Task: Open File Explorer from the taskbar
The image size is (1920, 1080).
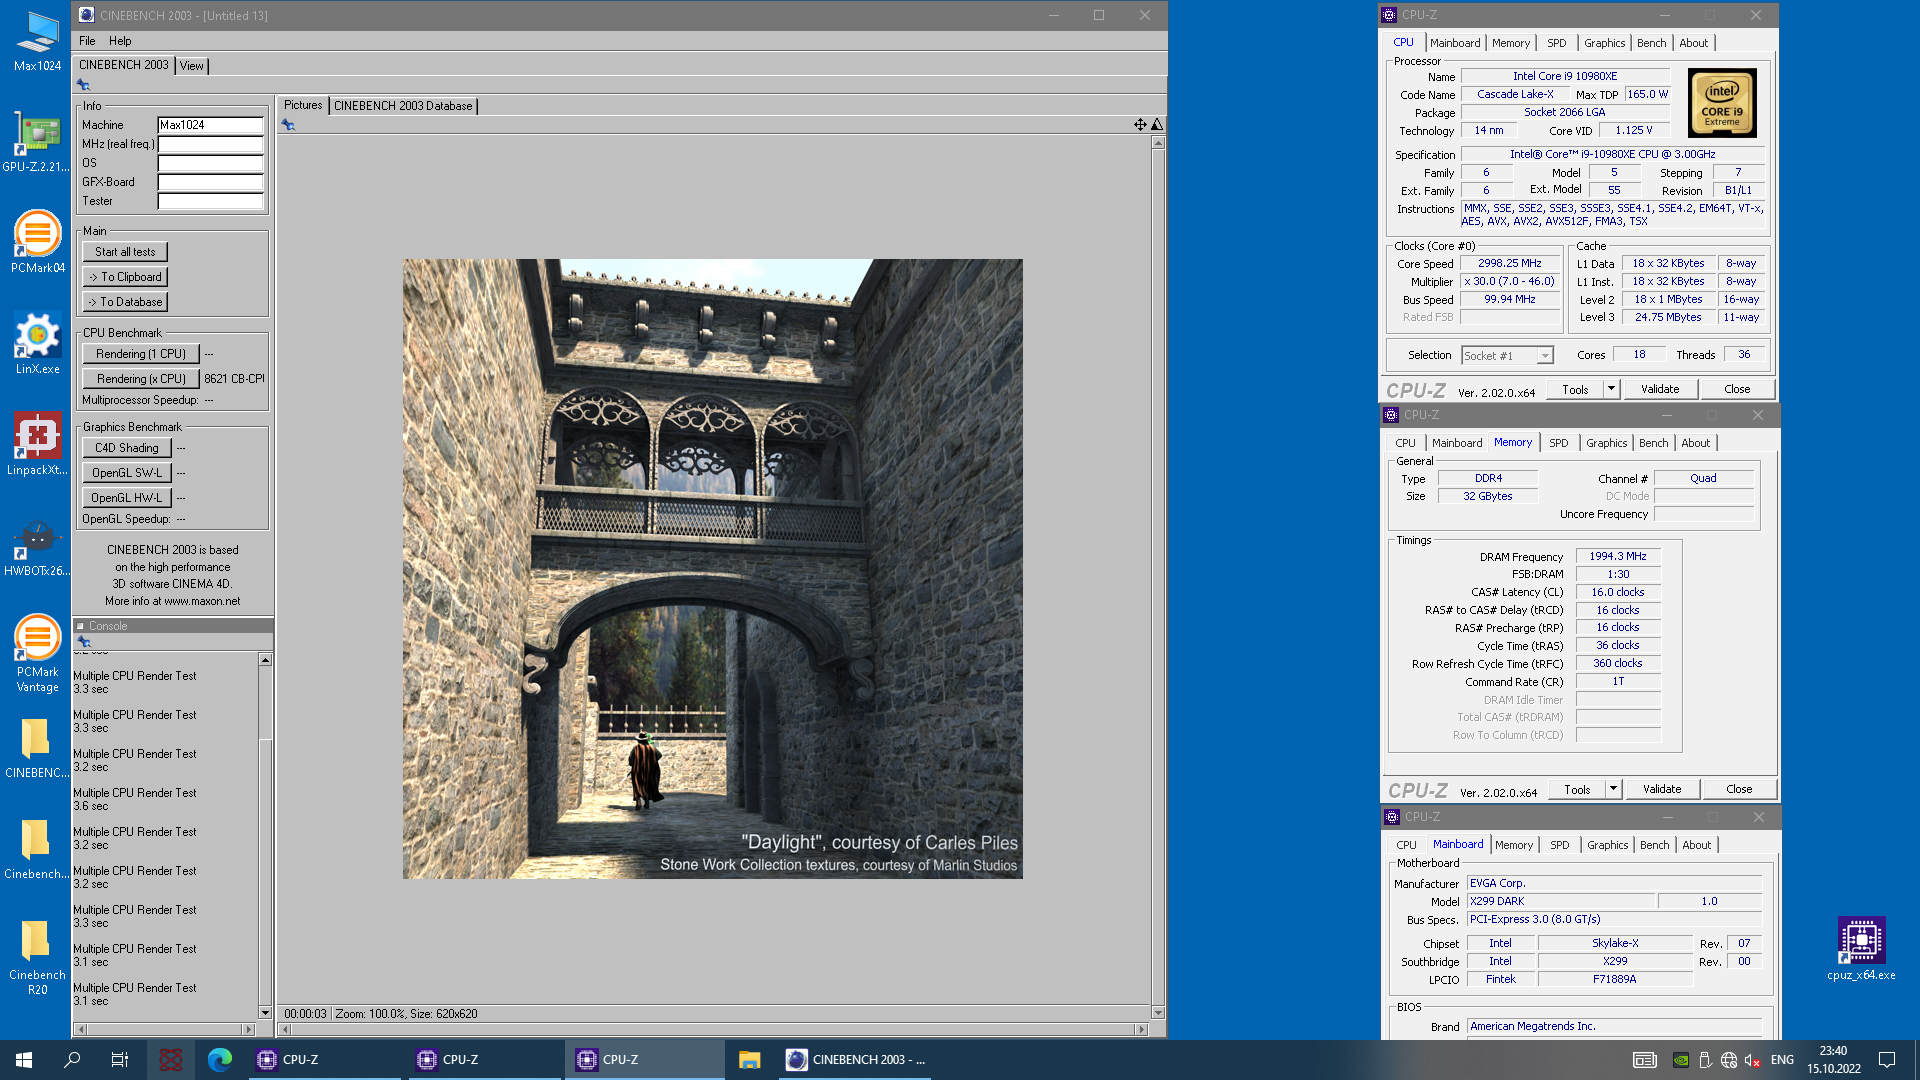Action: pyautogui.click(x=750, y=1060)
